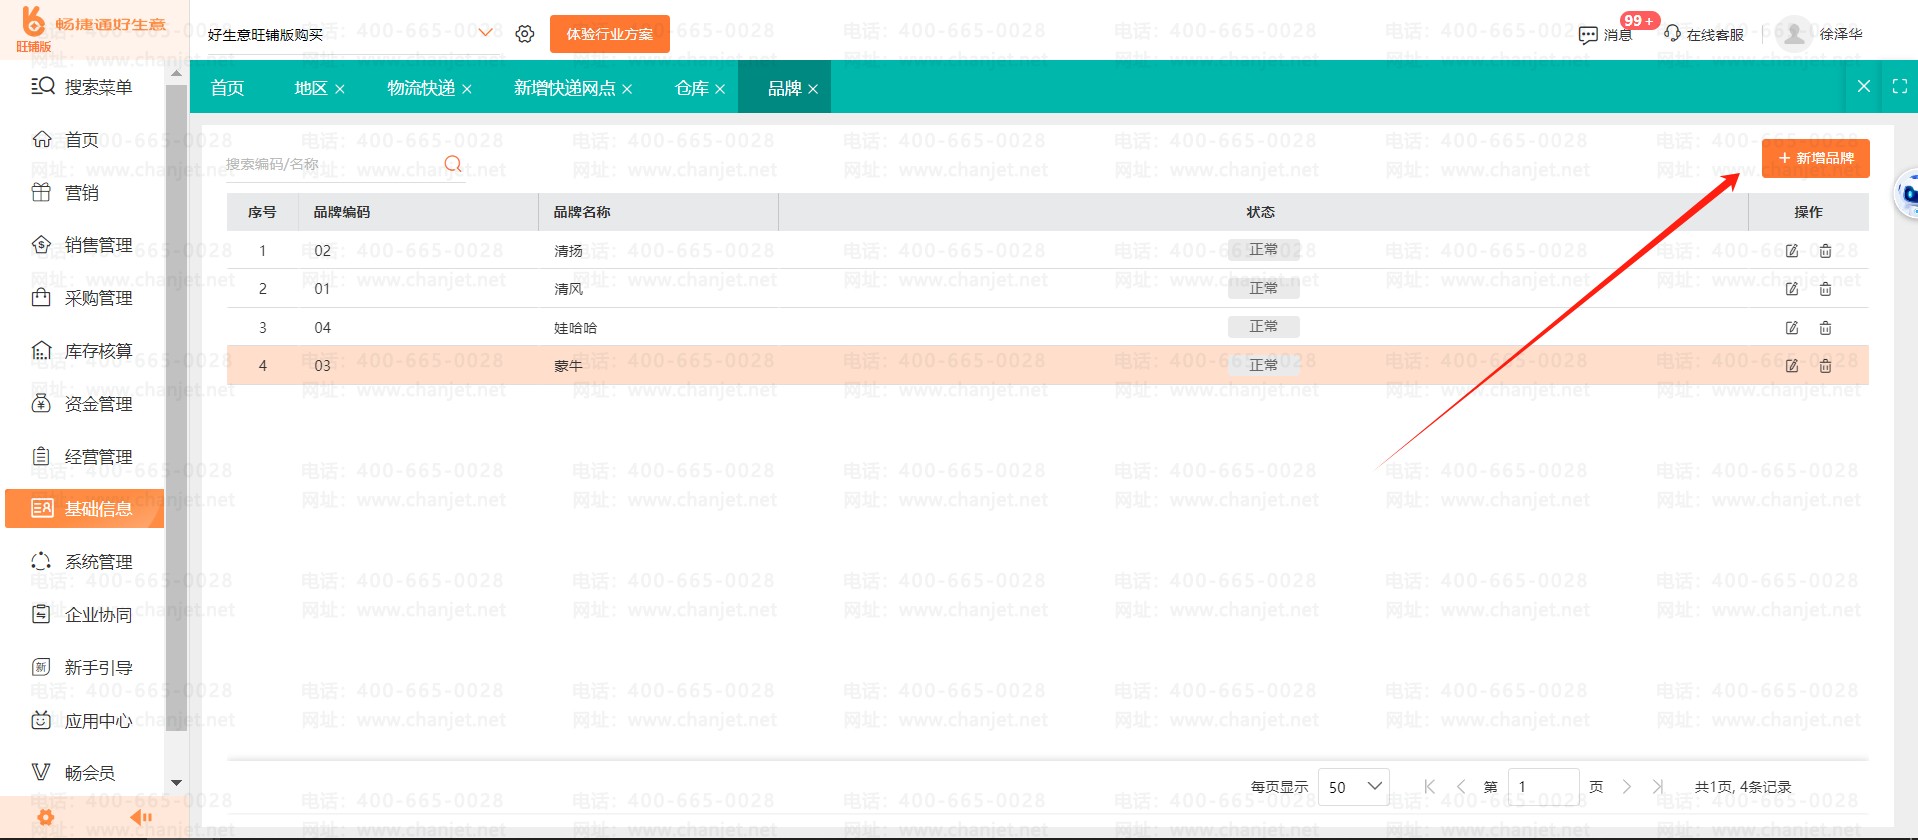The image size is (1918, 840).
Task: Click the search magnifier in brand search
Action: tap(453, 164)
